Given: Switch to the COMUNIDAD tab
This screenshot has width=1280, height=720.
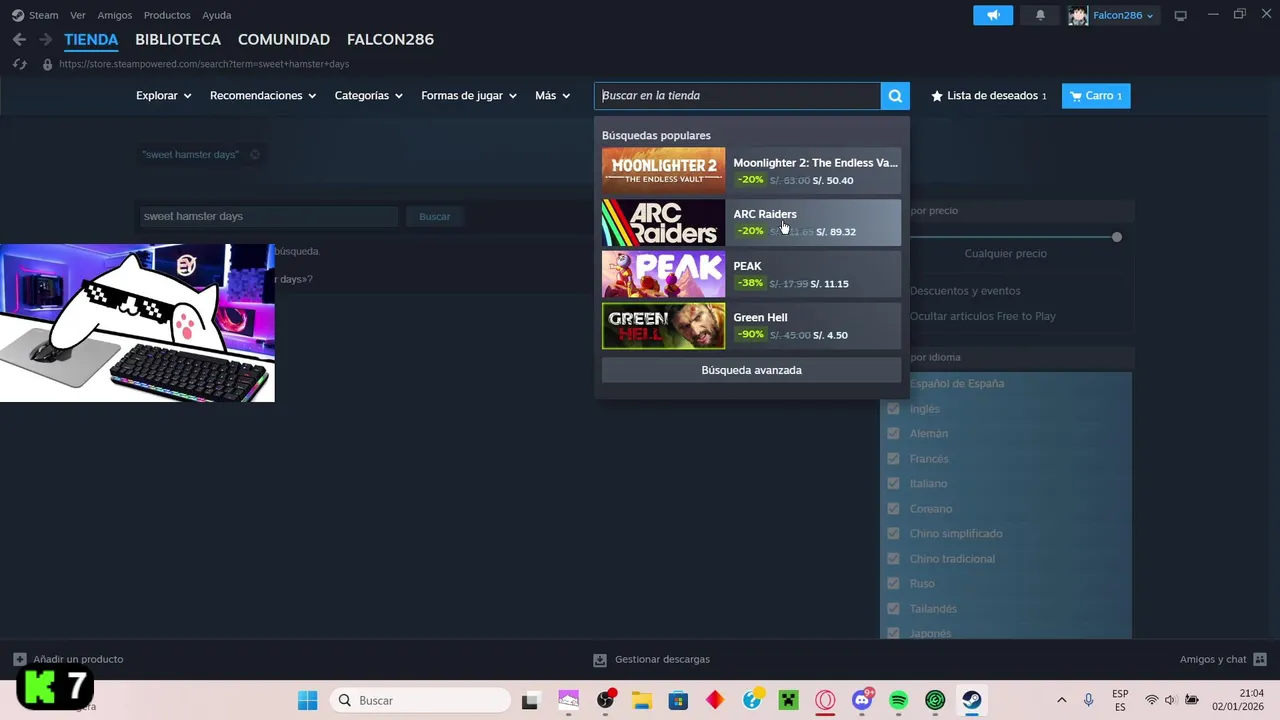Looking at the screenshot, I should click(x=284, y=40).
